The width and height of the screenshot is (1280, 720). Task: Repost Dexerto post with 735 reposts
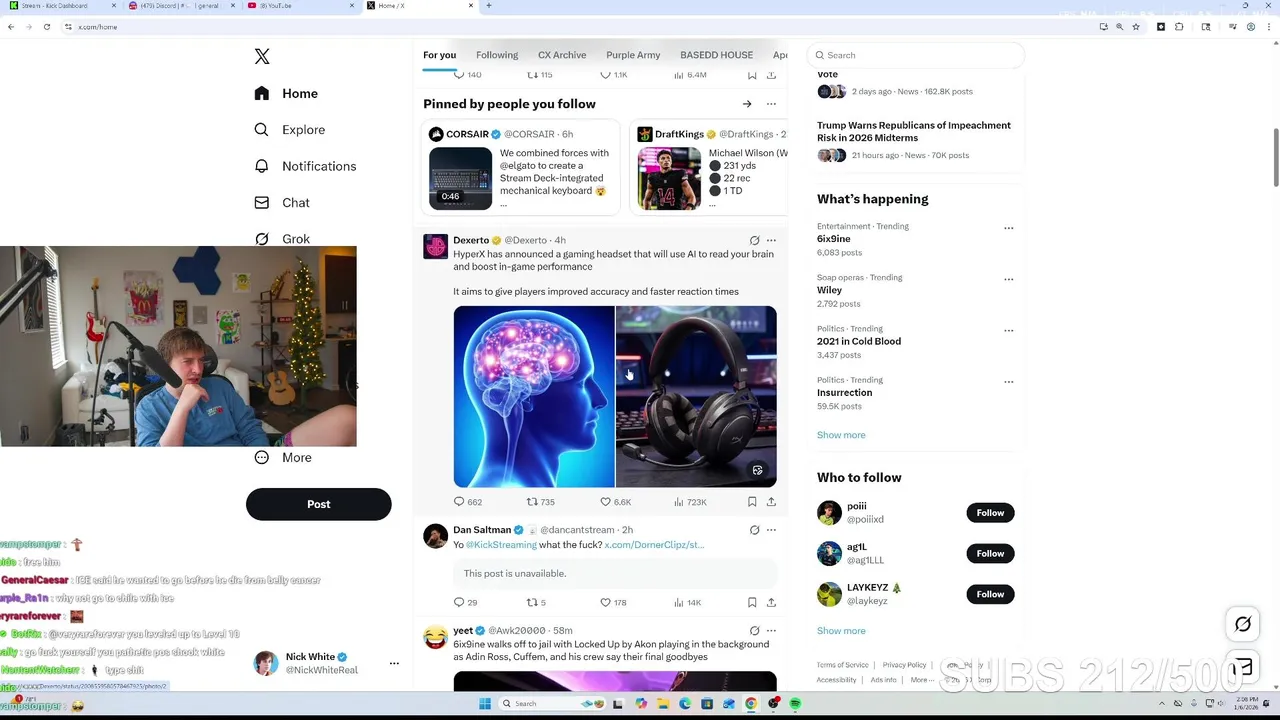tap(541, 502)
